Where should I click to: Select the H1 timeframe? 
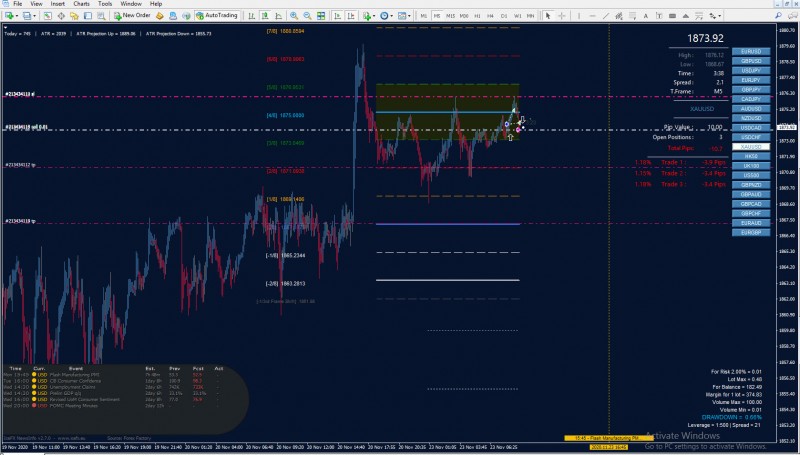click(x=477, y=16)
